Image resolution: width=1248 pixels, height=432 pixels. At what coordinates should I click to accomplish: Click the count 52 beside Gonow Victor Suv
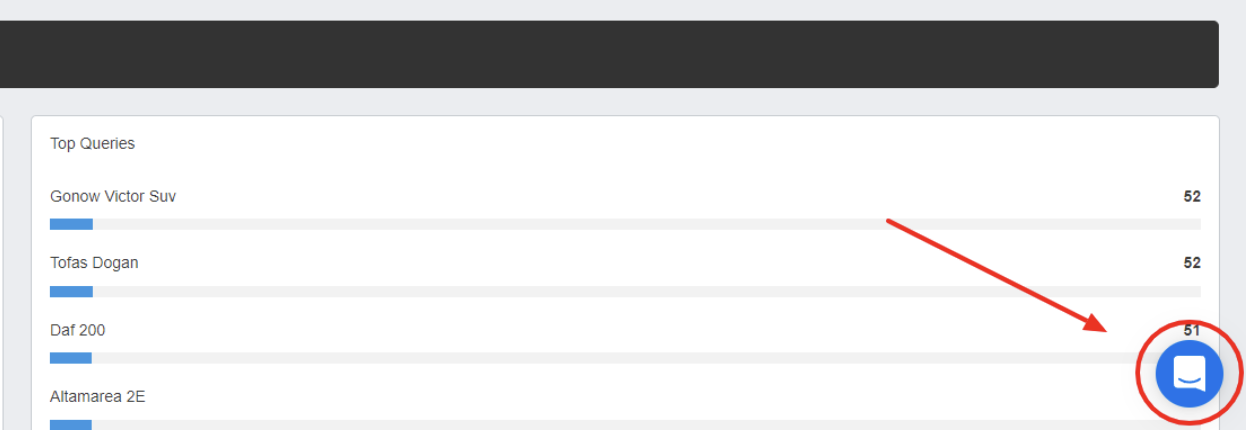click(1192, 197)
